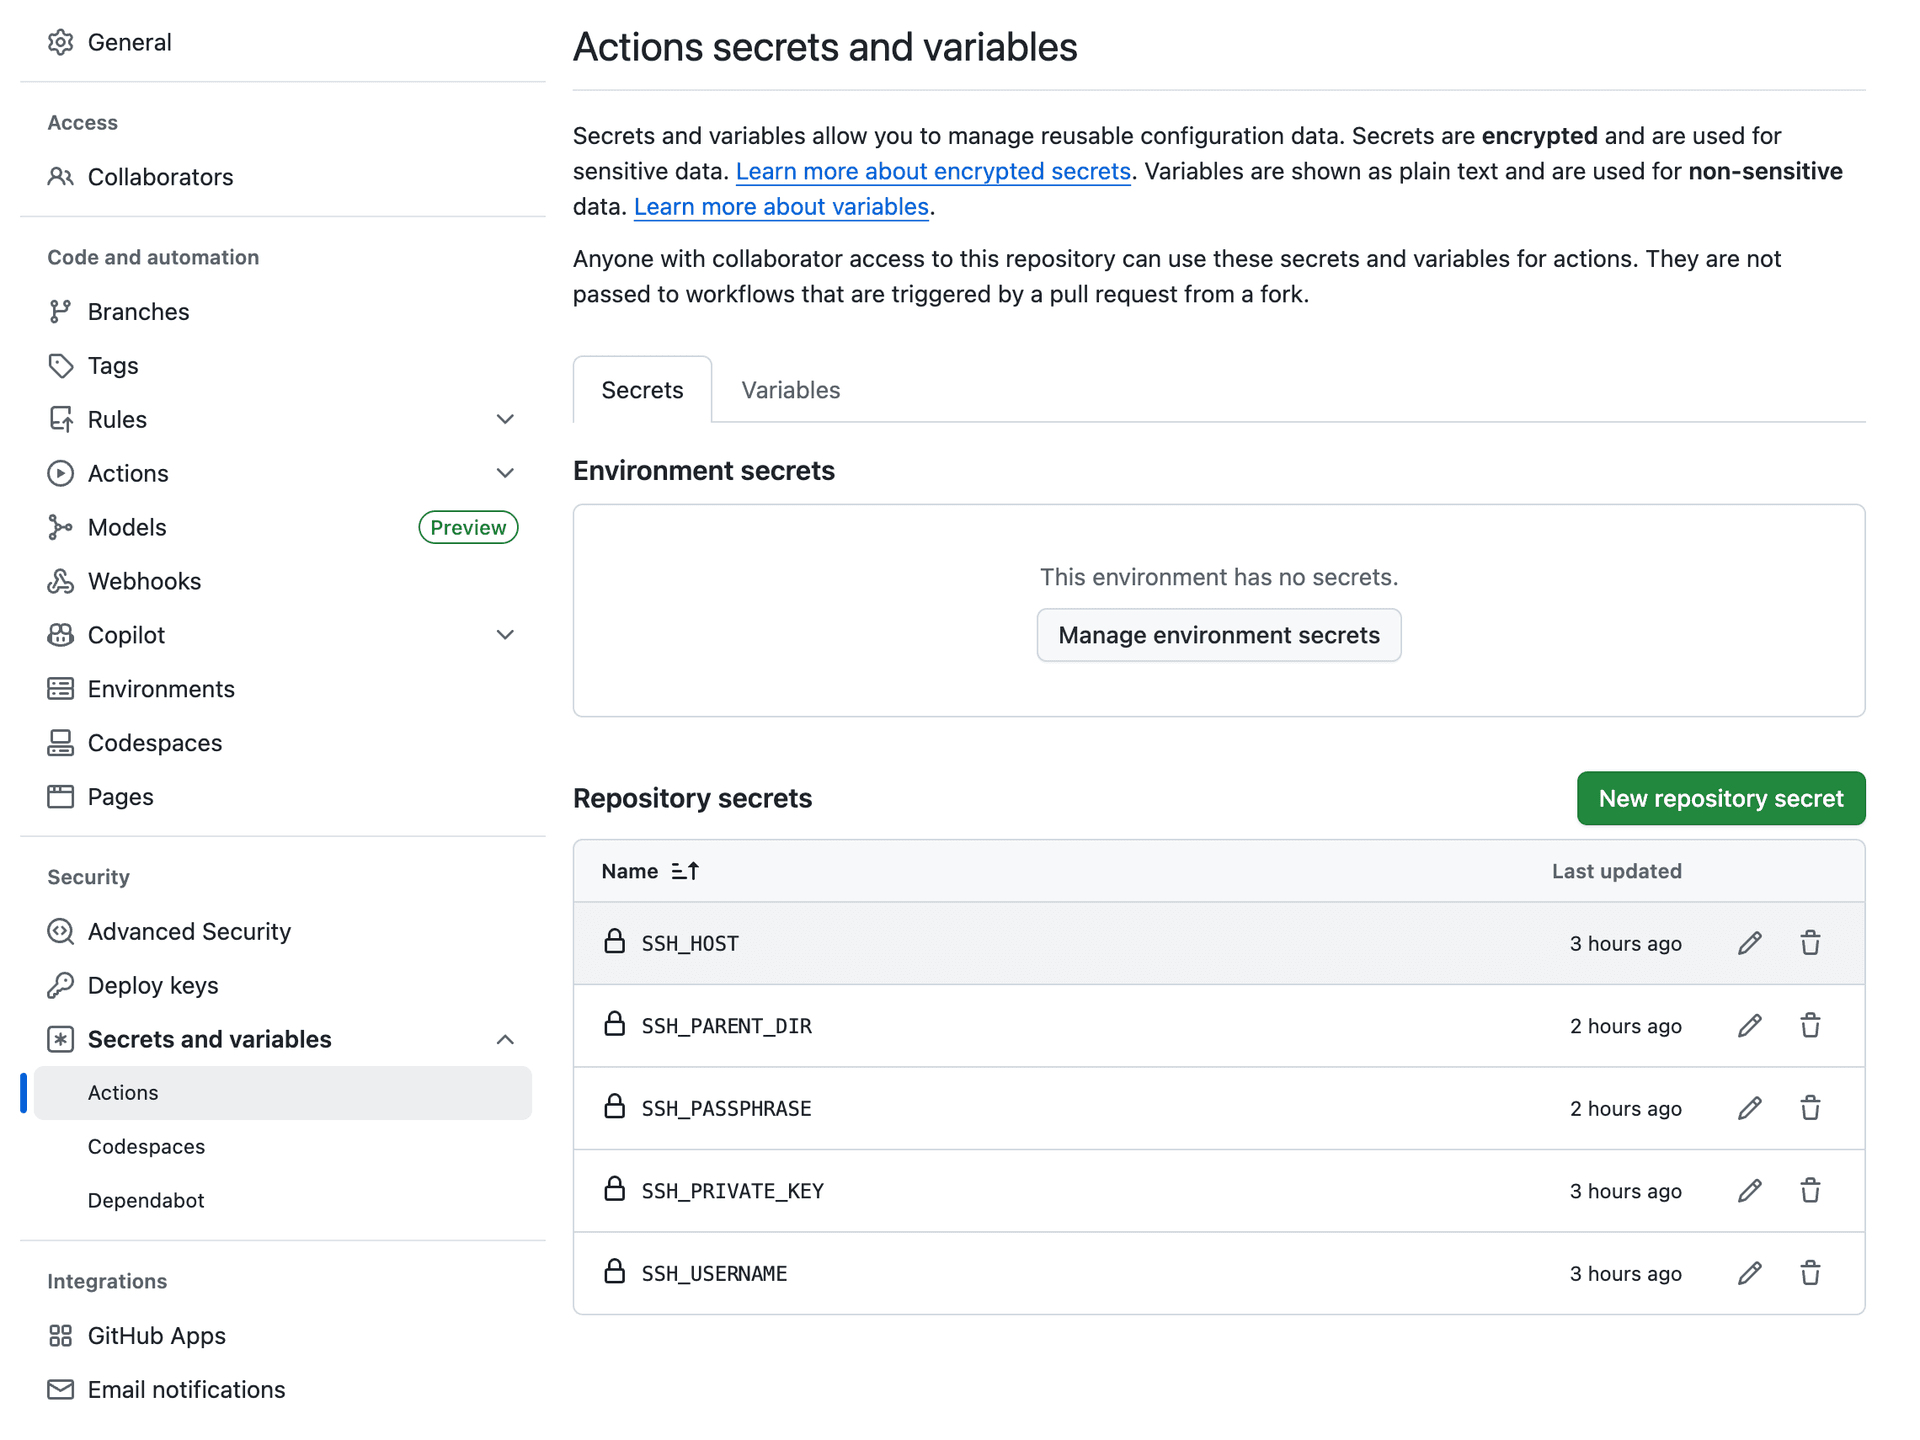Select Dependabot under Secrets and variables
The height and width of the screenshot is (1440, 1920).
click(x=146, y=1200)
